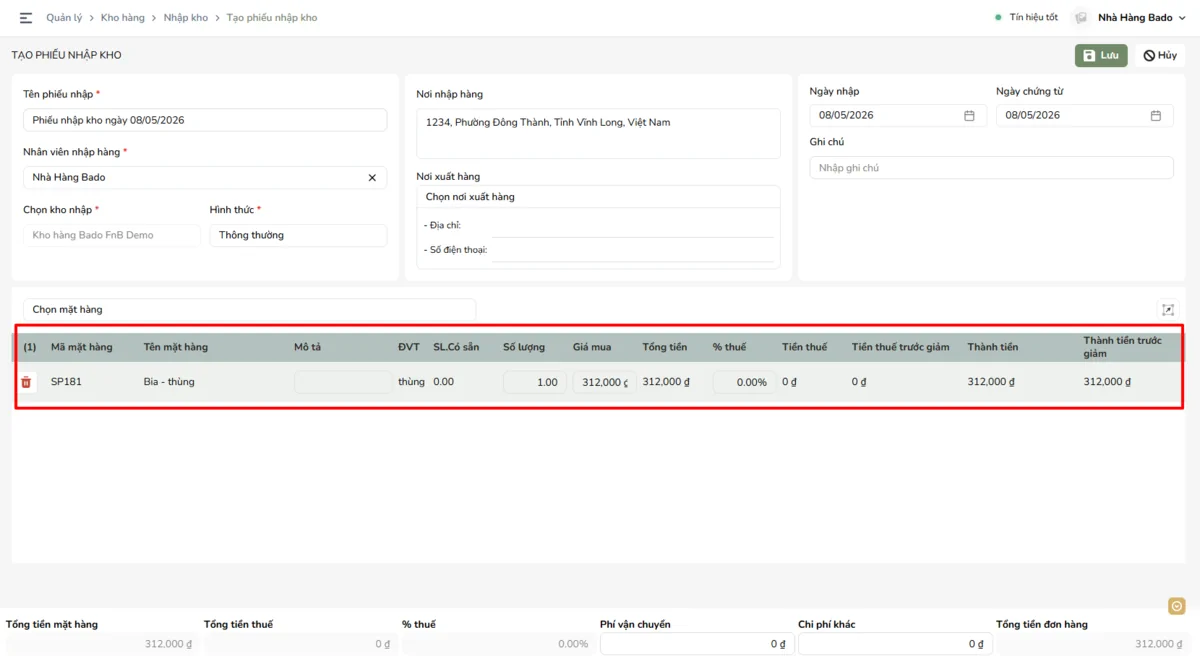
Task: Cancel with the Hủy button
Action: pos(1160,56)
